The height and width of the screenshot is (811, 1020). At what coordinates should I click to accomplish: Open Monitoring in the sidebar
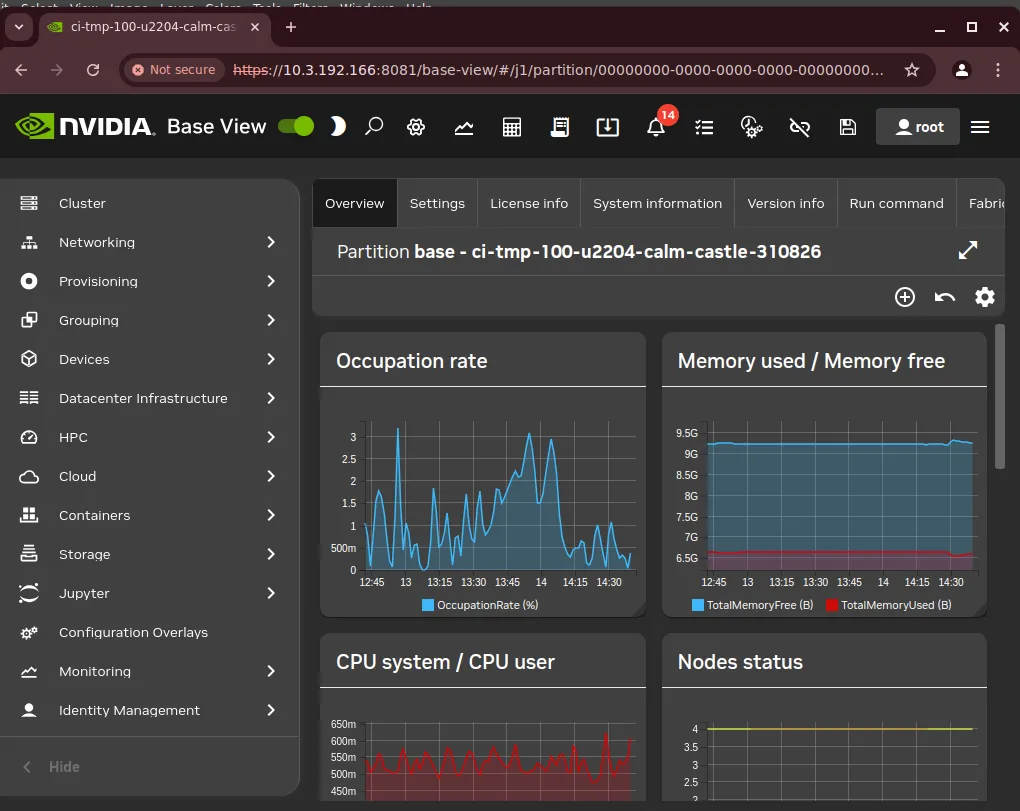tap(95, 671)
